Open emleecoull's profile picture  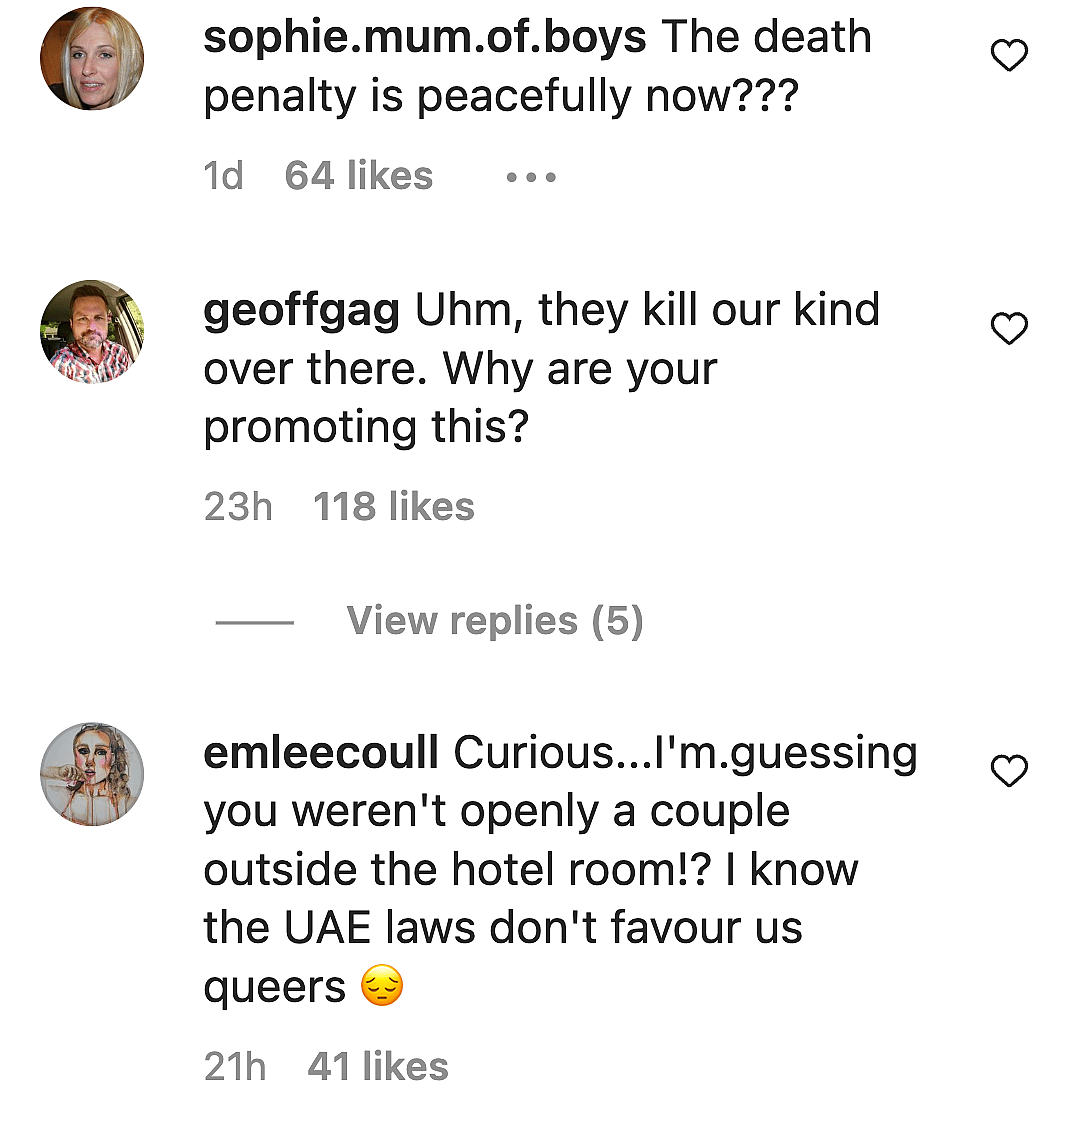click(x=92, y=774)
